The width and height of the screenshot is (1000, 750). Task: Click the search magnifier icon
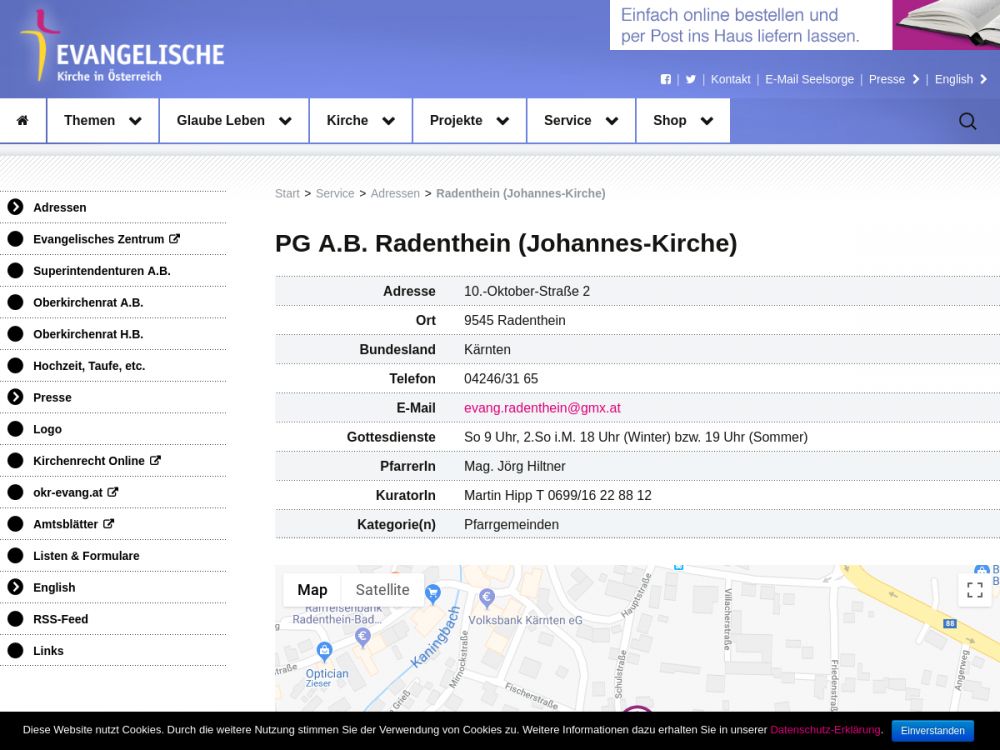coord(967,121)
